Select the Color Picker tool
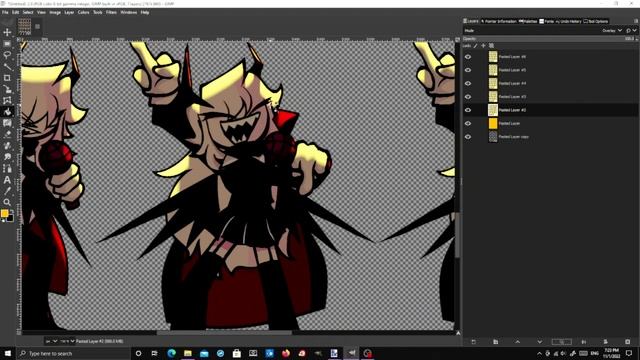Viewport: 640px width, 360px height. click(7, 191)
